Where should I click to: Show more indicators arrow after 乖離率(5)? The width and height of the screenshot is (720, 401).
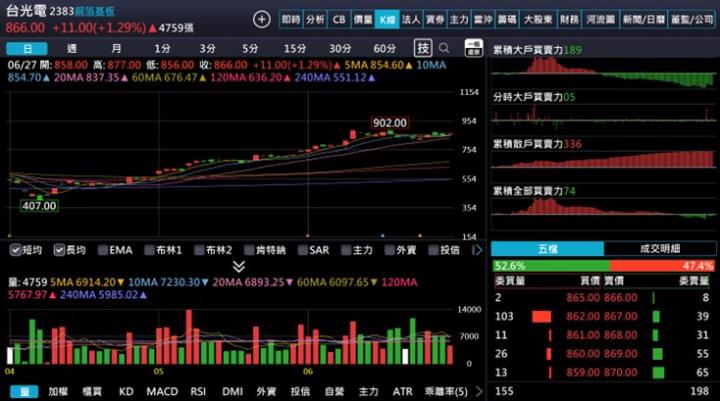479,391
